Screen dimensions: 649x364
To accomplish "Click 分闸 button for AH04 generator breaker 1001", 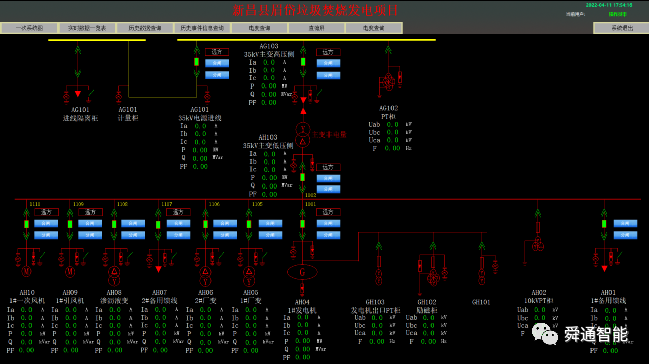I will pos(328,235).
